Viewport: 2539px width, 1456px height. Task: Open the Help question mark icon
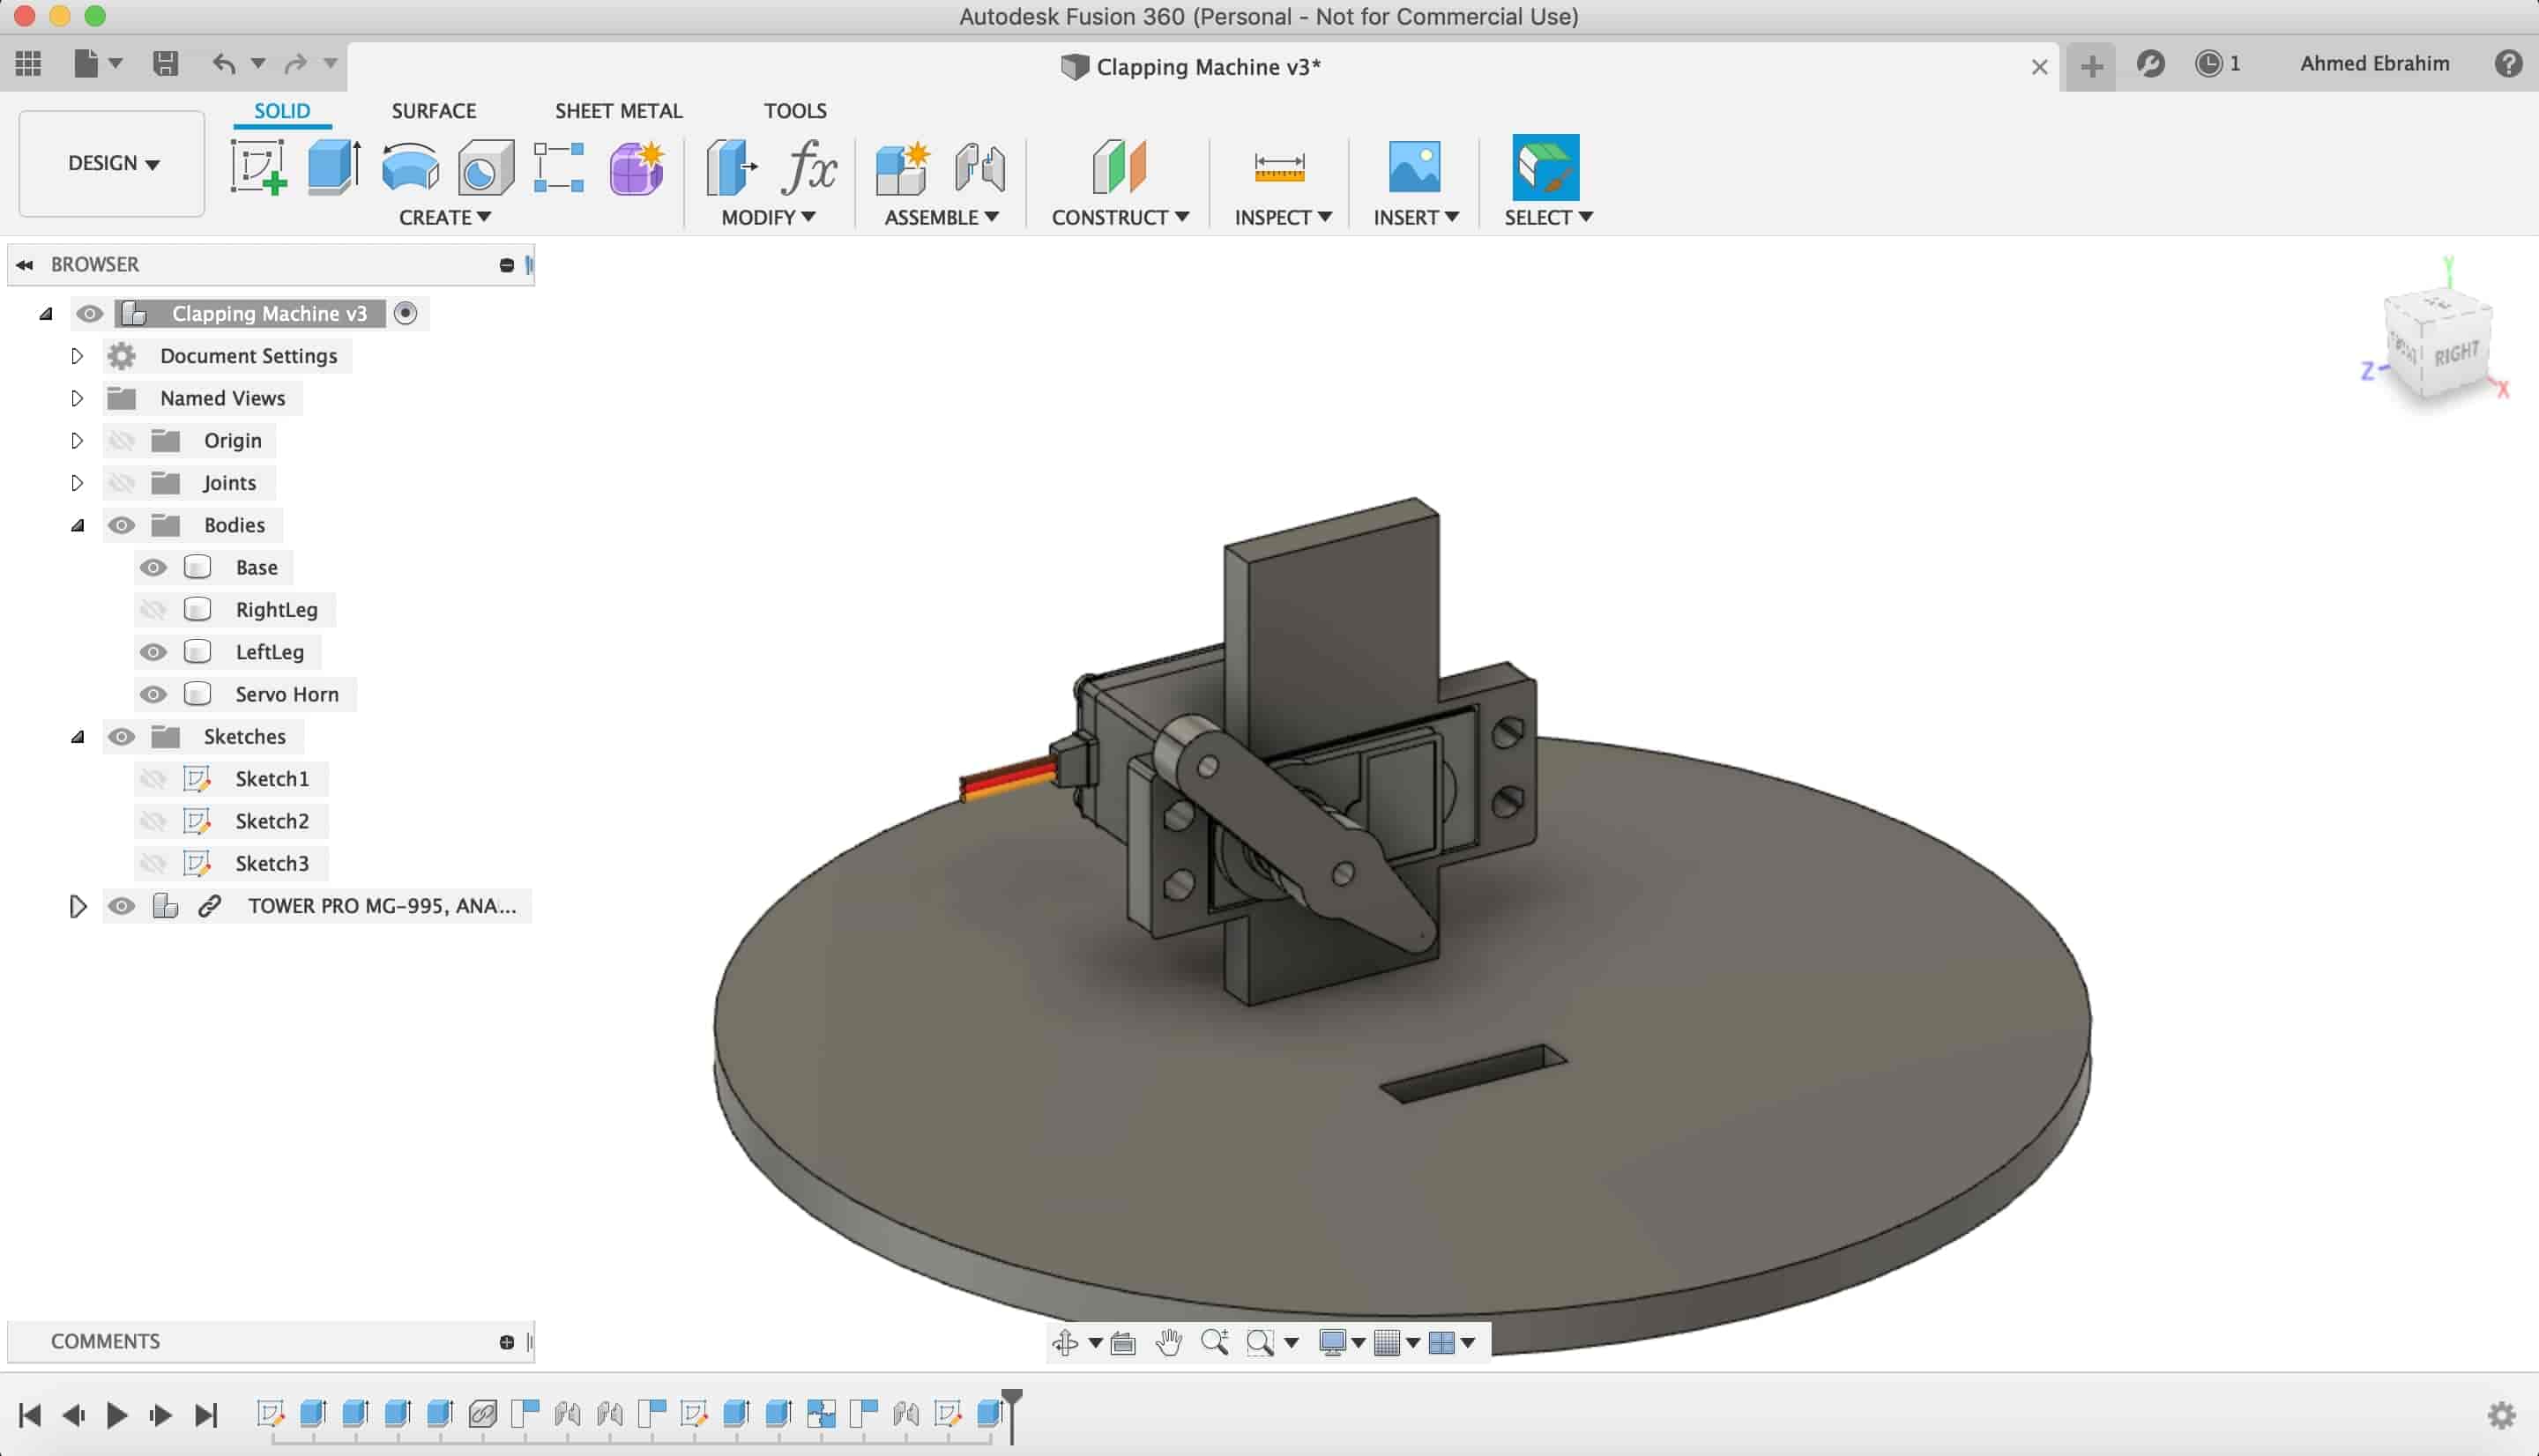click(x=2507, y=64)
